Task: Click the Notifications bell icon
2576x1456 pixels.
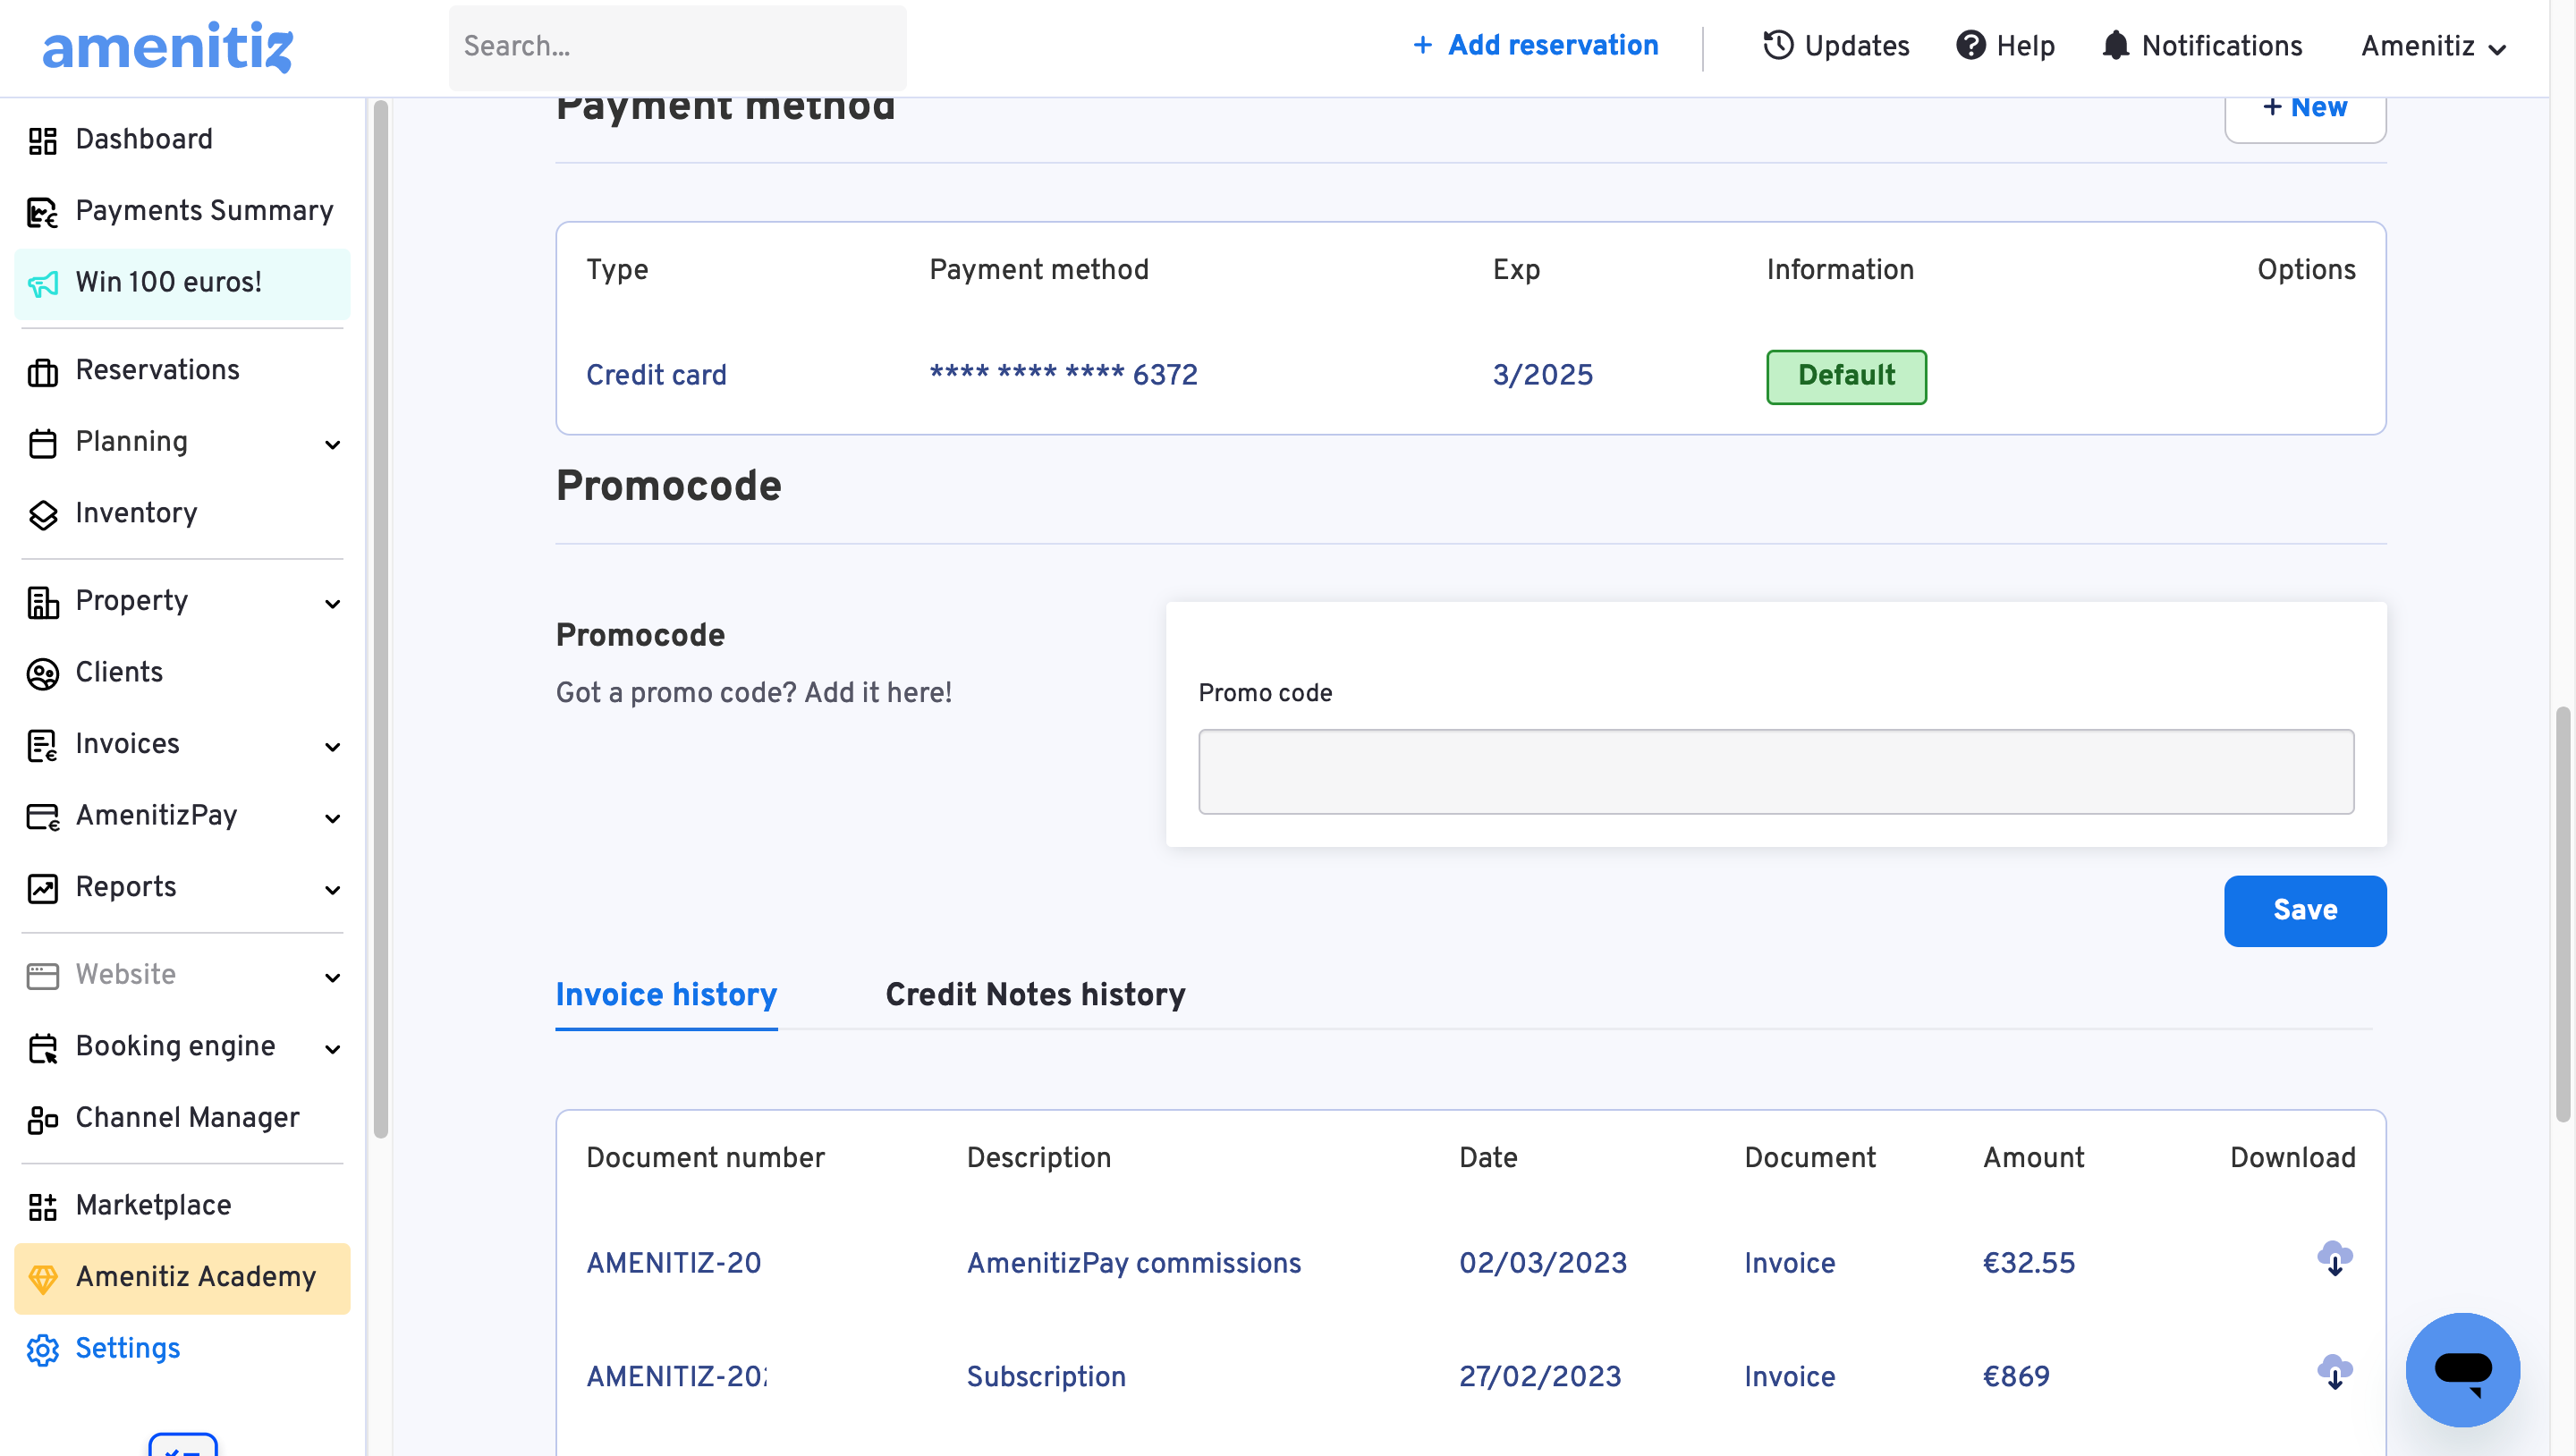Action: tap(2115, 45)
